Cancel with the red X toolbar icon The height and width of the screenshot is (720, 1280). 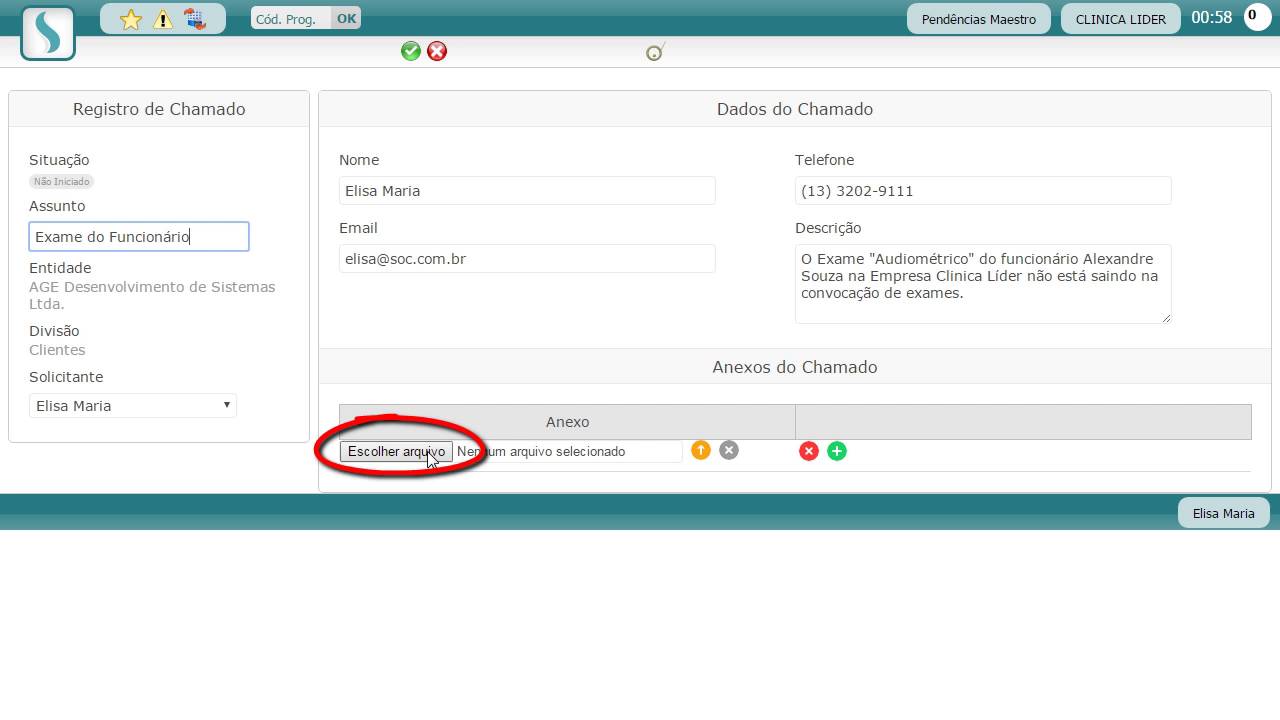pyautogui.click(x=437, y=51)
